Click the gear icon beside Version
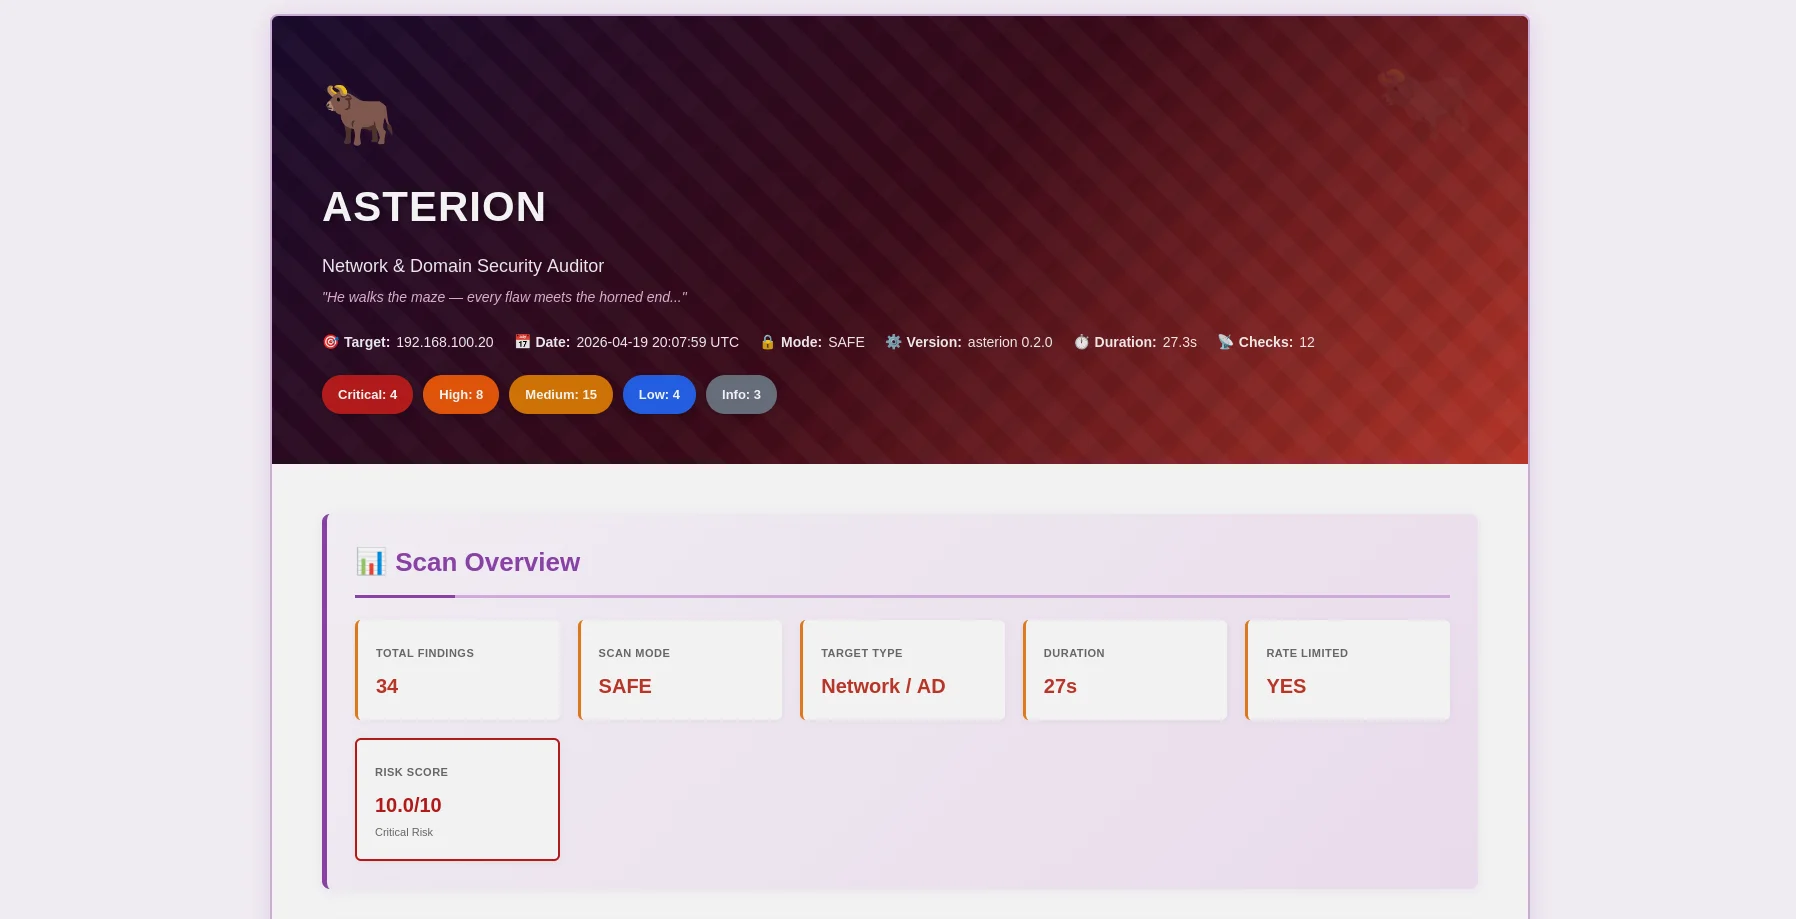The height and width of the screenshot is (919, 1796). click(x=894, y=342)
